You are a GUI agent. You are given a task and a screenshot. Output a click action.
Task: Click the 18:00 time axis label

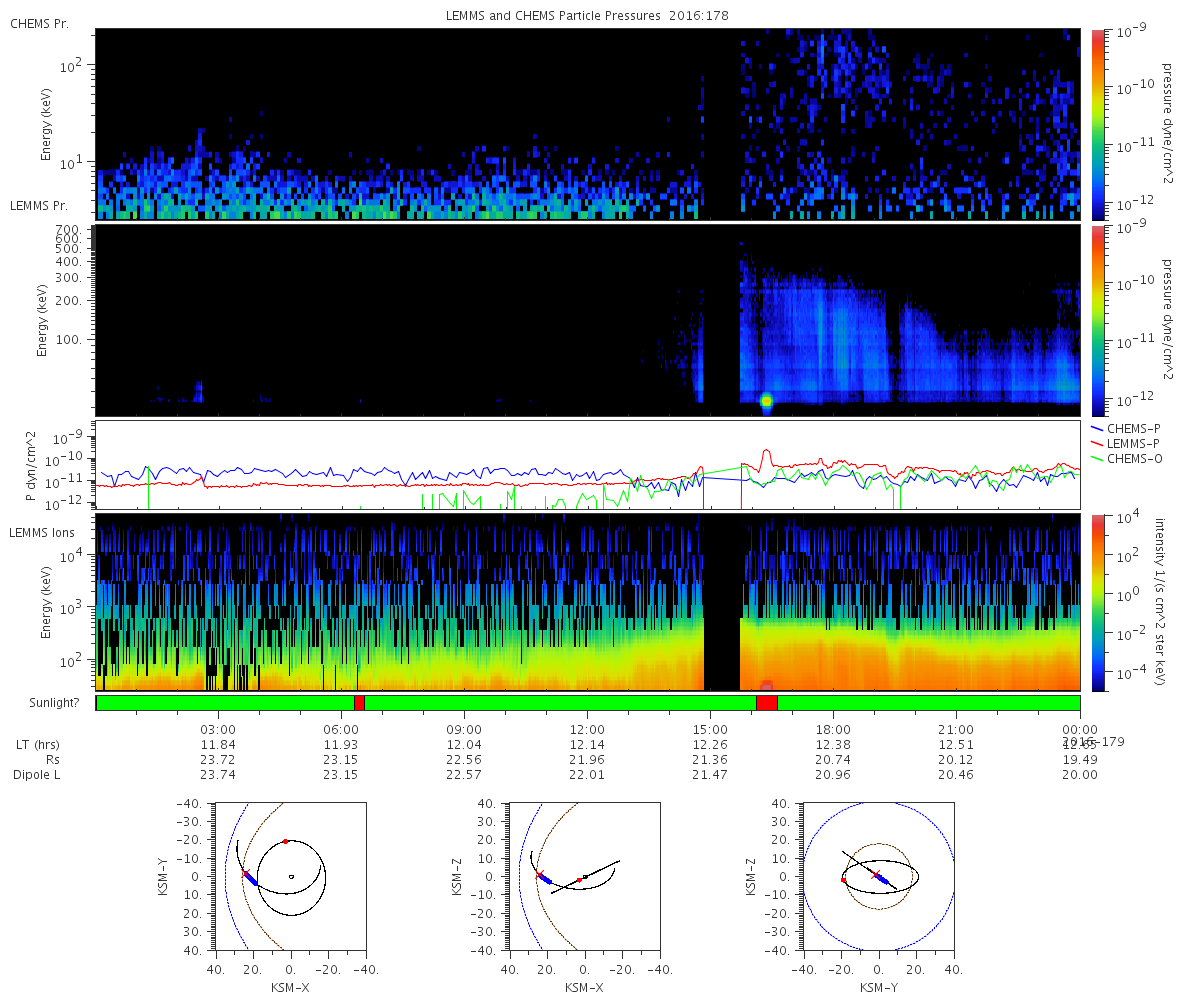(x=833, y=729)
